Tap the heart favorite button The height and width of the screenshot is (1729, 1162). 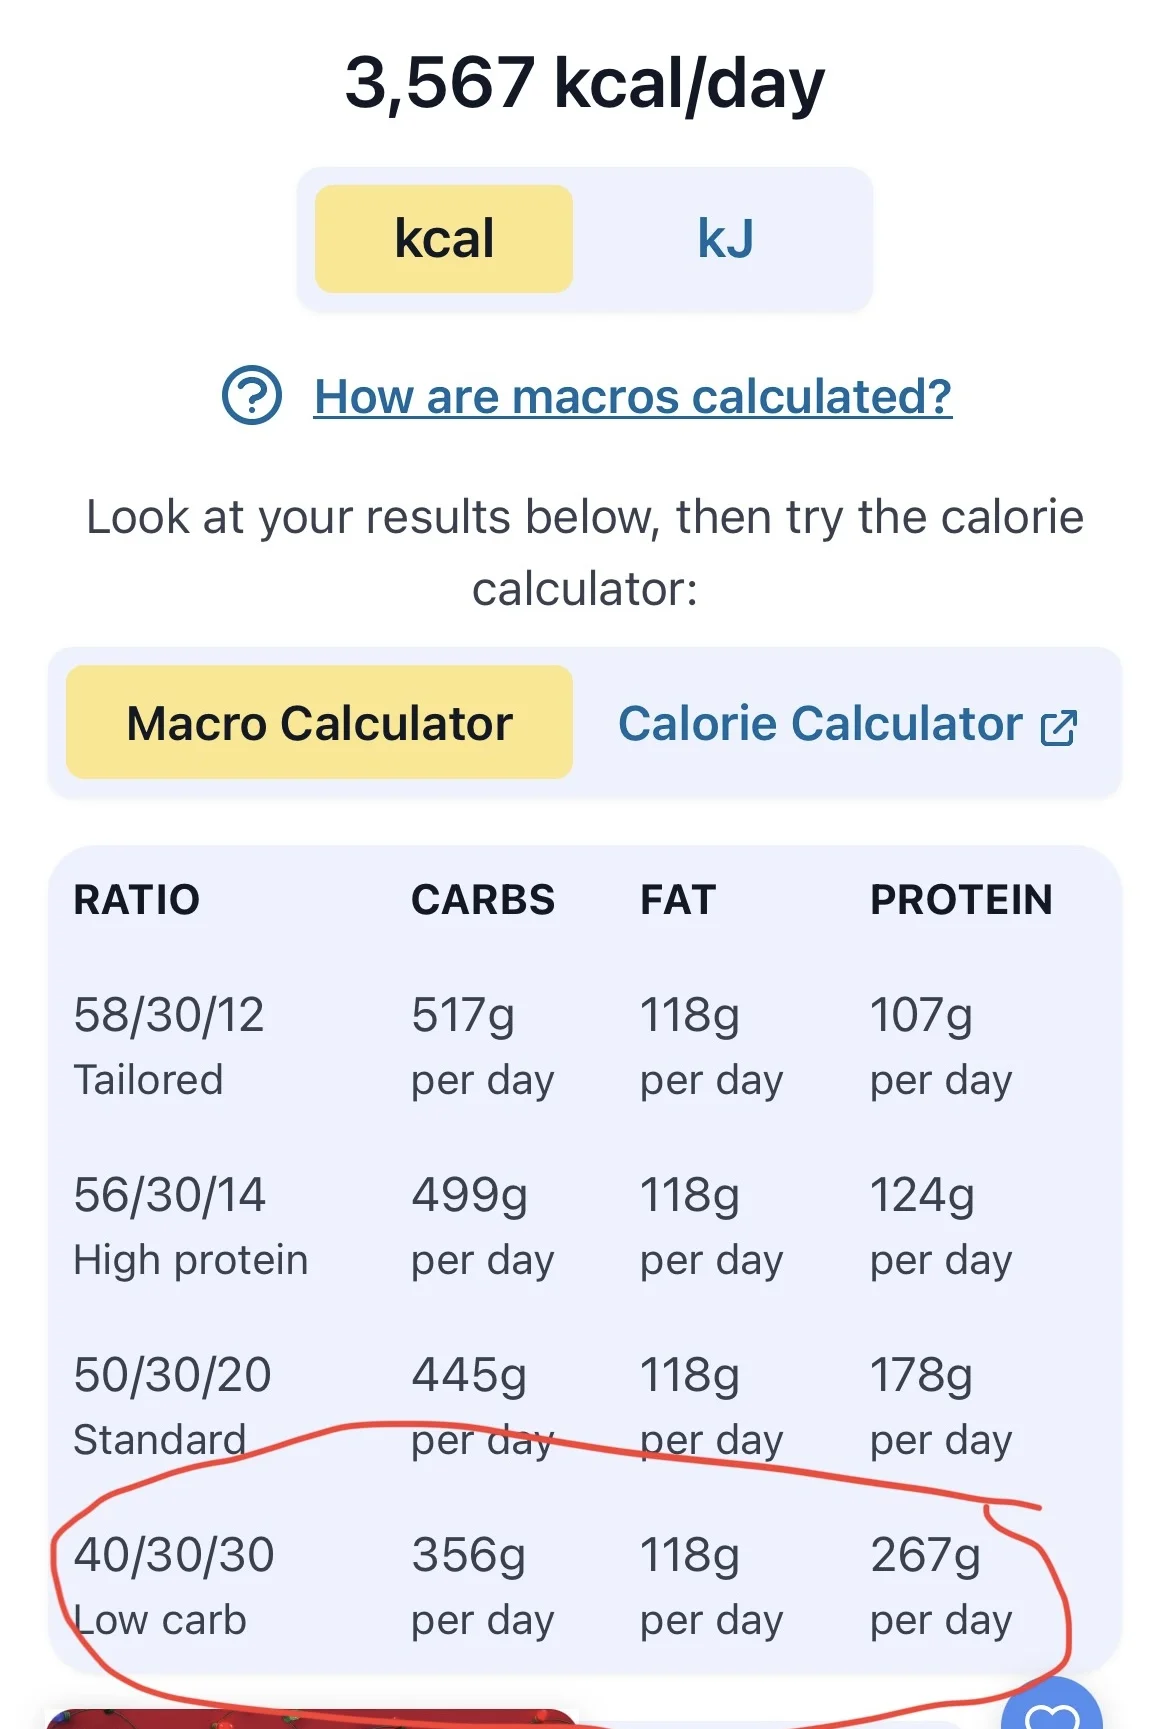click(x=1053, y=1712)
